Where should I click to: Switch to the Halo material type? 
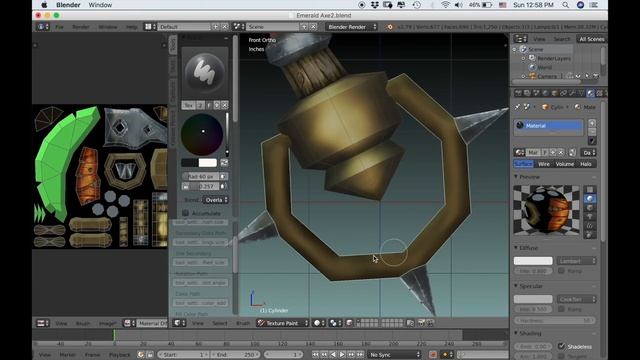pos(586,164)
